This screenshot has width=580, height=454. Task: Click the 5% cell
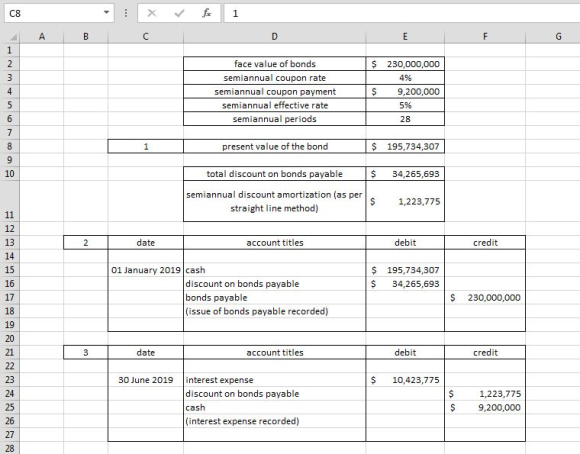tap(405, 105)
